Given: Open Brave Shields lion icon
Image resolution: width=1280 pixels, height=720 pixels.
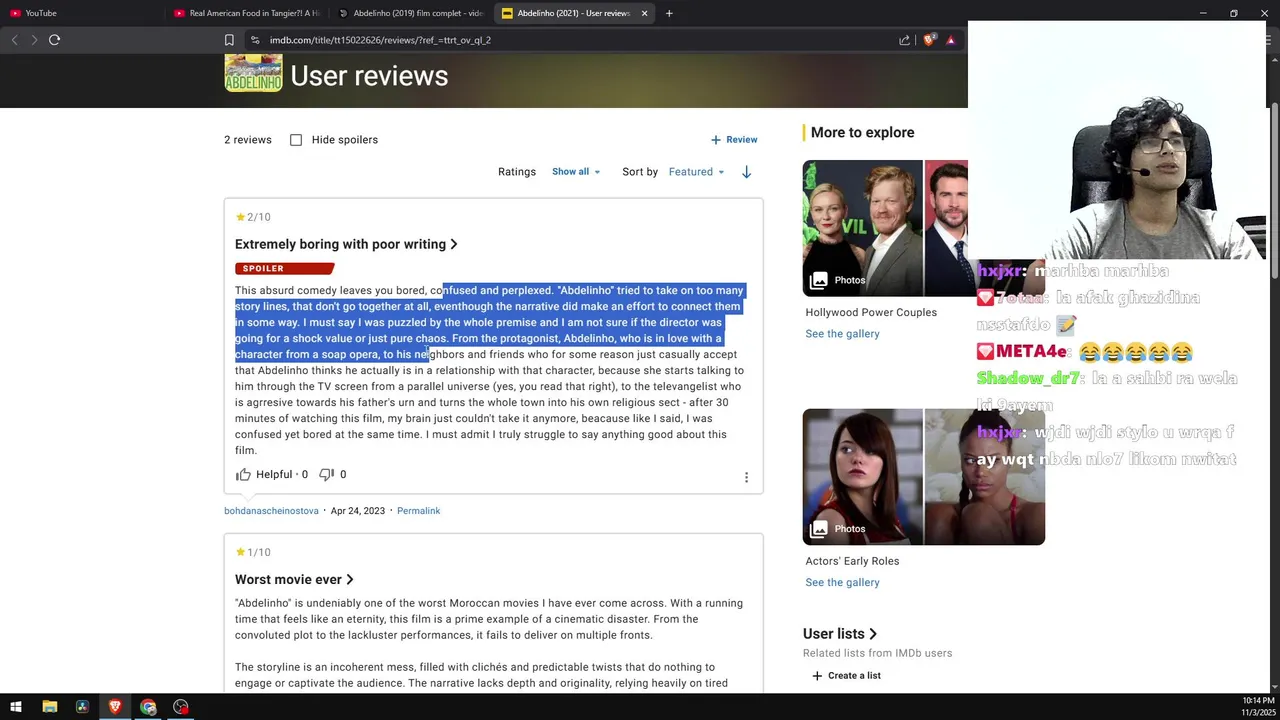Looking at the screenshot, I should [x=929, y=40].
